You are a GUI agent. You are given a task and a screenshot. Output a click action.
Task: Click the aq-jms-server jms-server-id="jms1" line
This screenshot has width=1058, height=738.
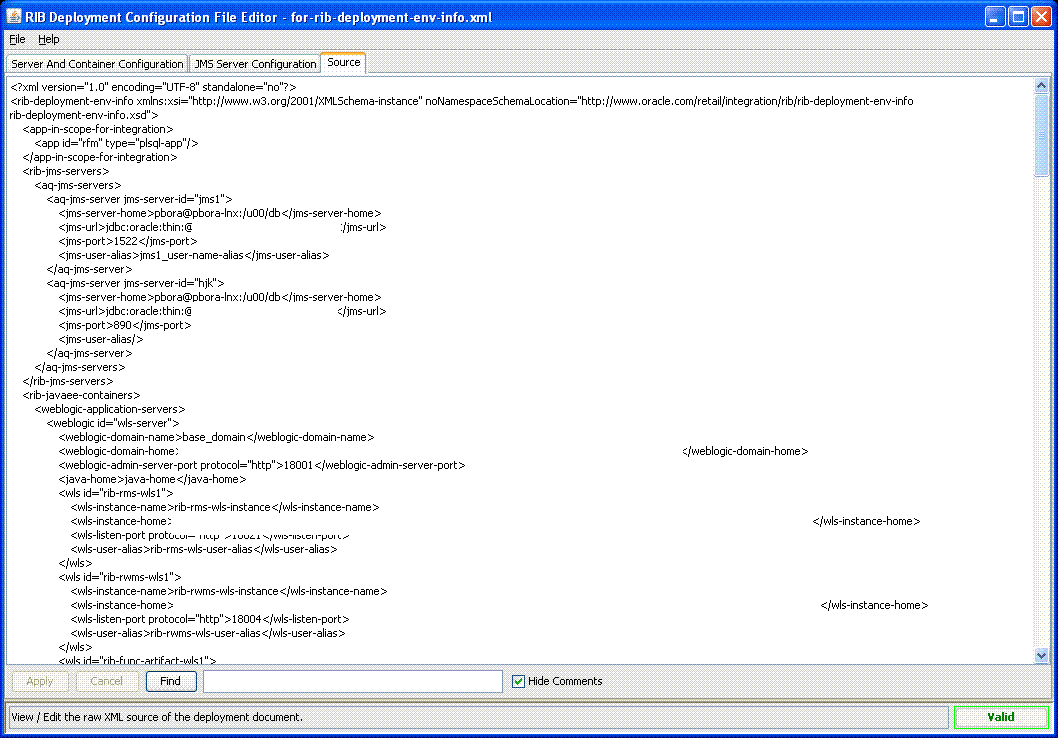pos(139,199)
